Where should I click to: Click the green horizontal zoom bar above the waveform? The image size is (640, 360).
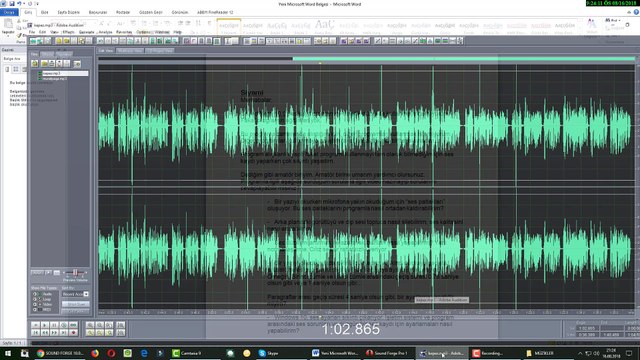click(x=464, y=59)
